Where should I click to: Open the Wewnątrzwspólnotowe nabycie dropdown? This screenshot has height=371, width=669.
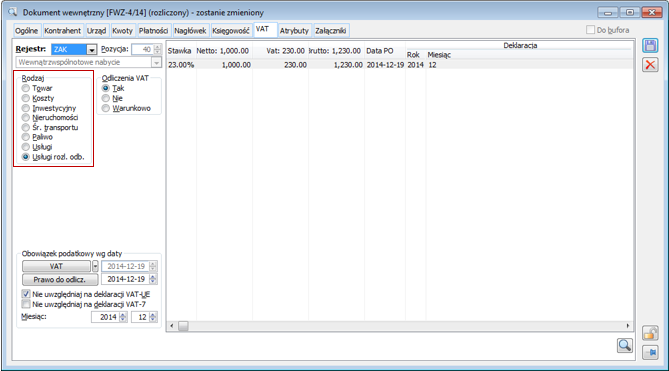pyautogui.click(x=156, y=62)
